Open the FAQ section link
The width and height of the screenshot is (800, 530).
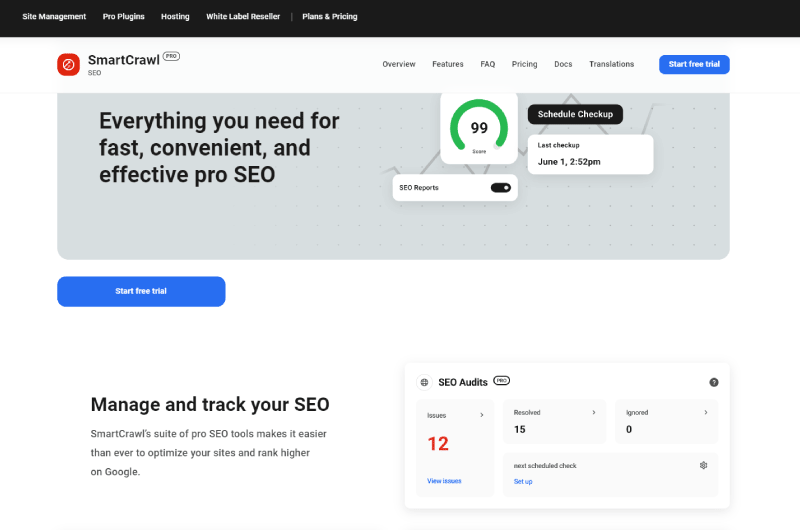pyautogui.click(x=488, y=64)
